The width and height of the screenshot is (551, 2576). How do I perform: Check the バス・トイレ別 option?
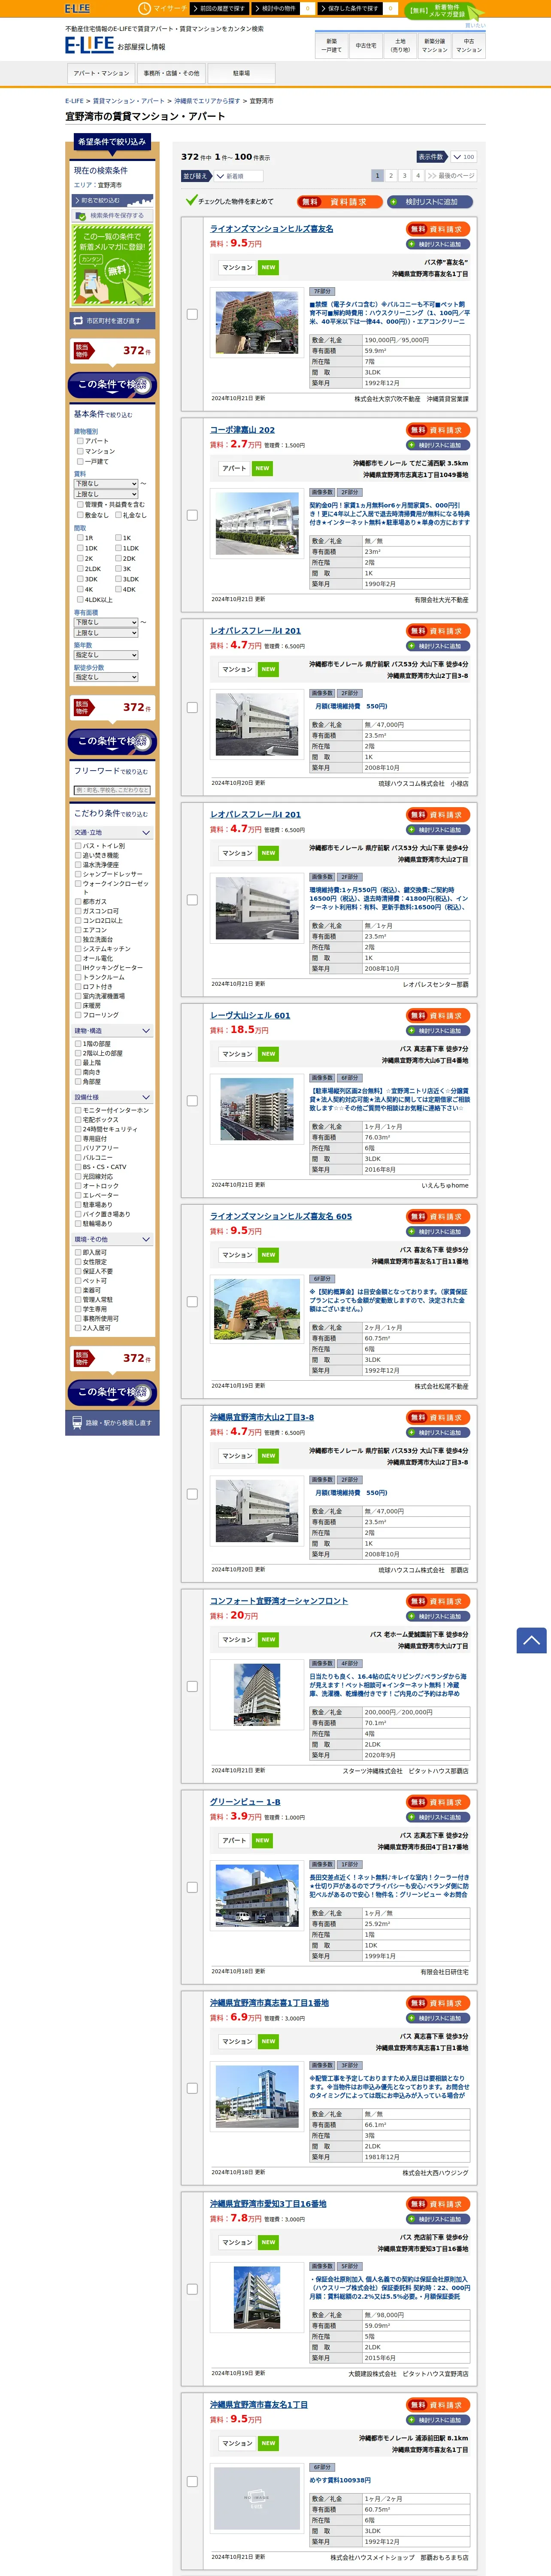pyautogui.click(x=78, y=846)
